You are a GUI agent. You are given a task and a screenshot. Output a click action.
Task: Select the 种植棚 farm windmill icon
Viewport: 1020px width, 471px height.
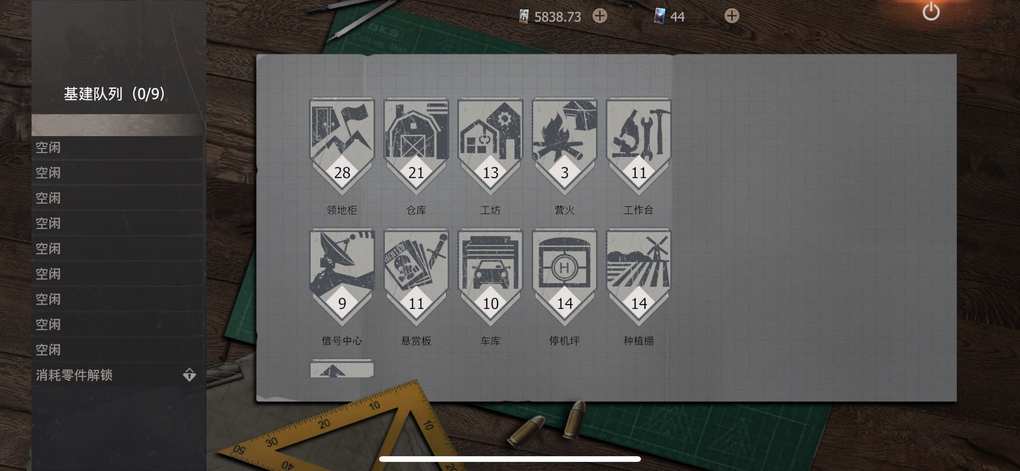[x=638, y=276]
